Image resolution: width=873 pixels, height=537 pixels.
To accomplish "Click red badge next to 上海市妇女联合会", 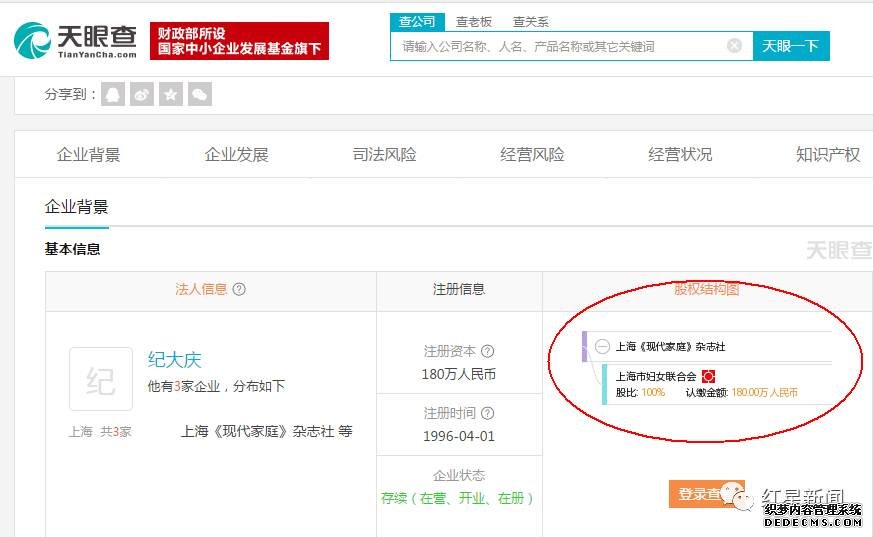I will 708,377.
